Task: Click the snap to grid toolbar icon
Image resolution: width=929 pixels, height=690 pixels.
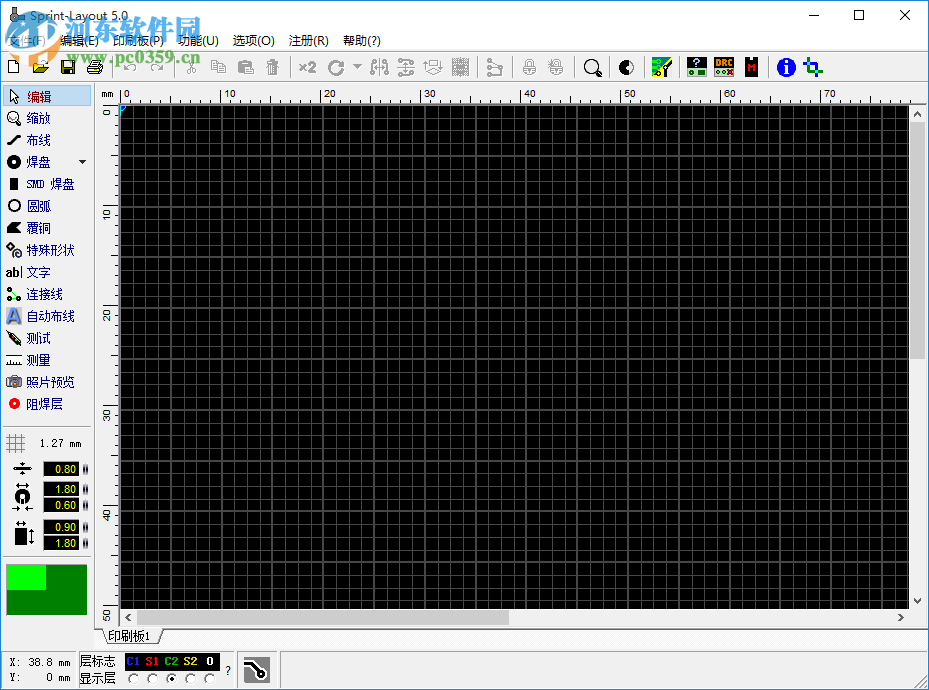Action: [460, 67]
